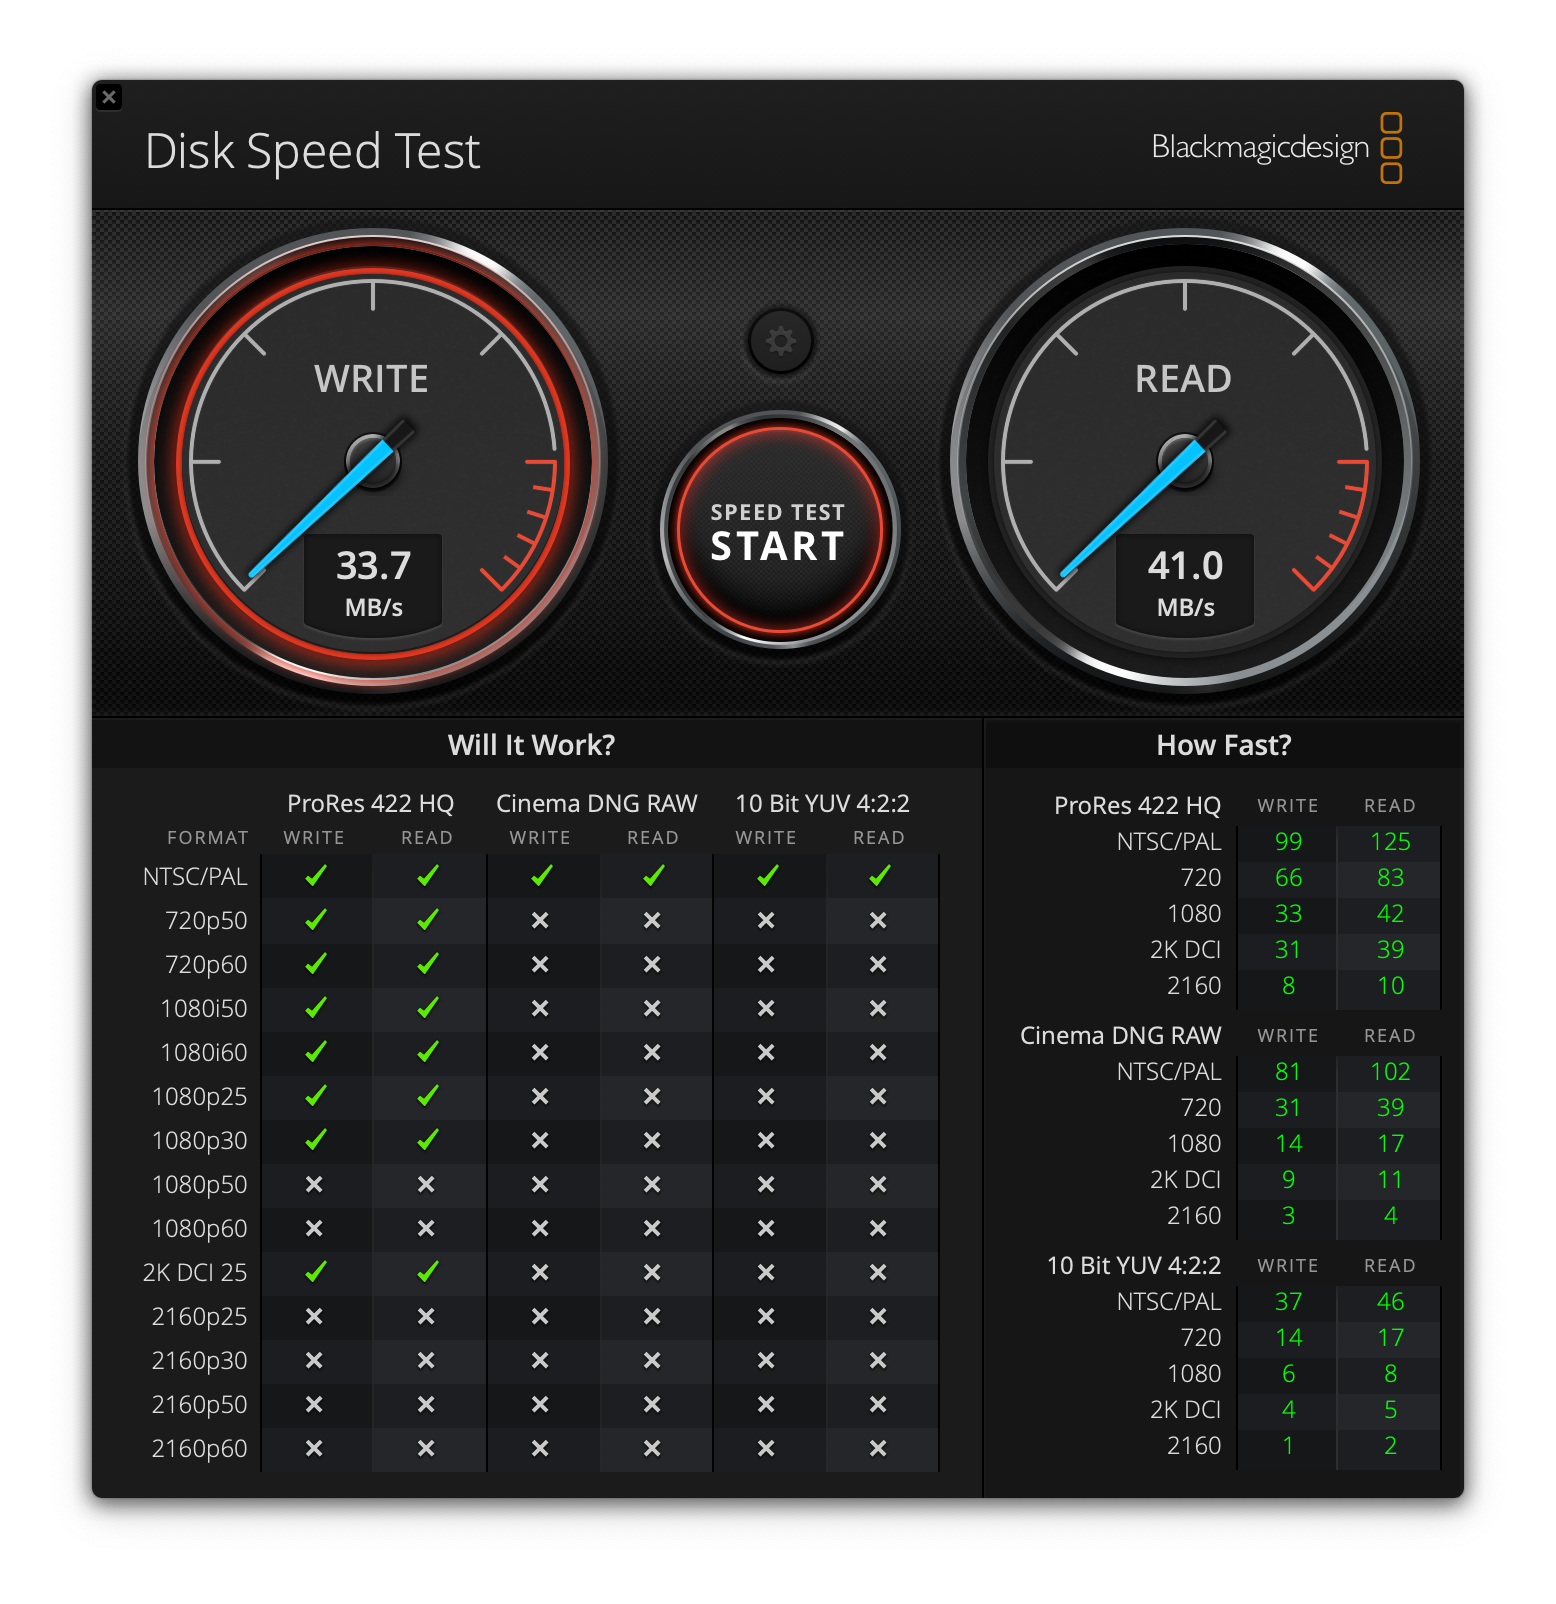Click the 1080p30 ProRes 422 HQ read checkmark
This screenshot has height=1604, width=1556.
point(428,1140)
